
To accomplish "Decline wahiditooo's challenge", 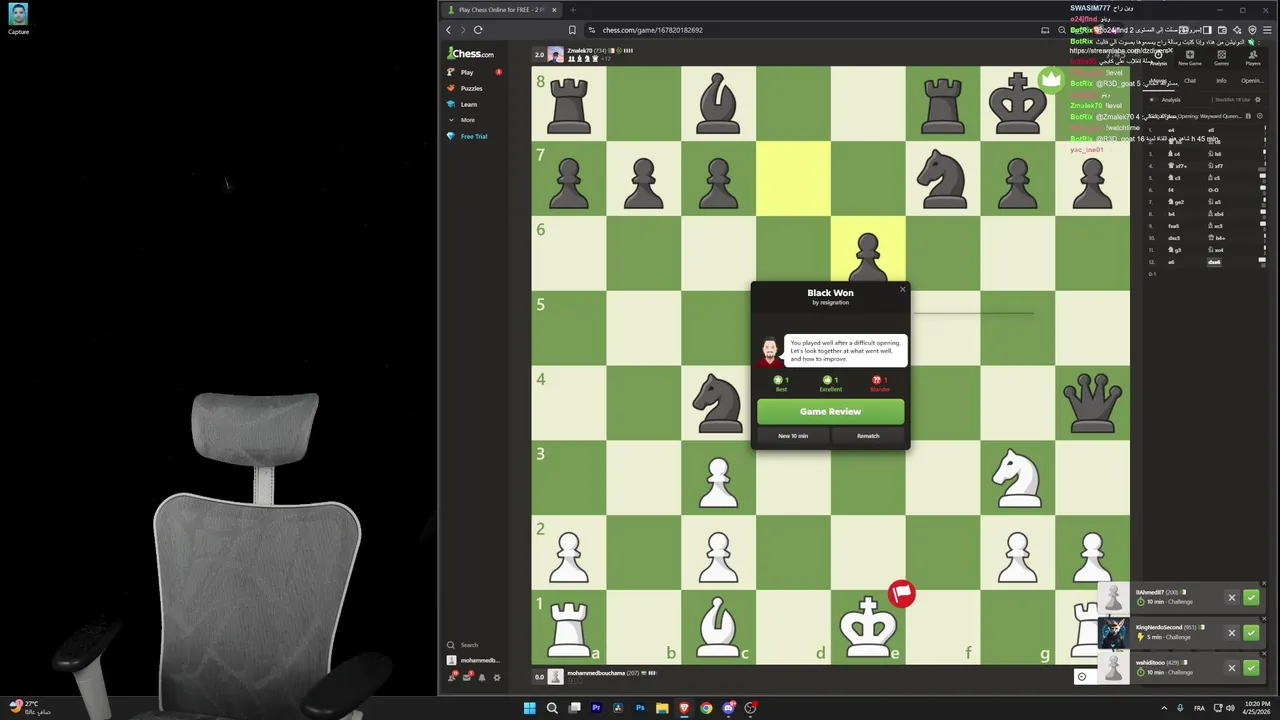I will (1232, 668).
